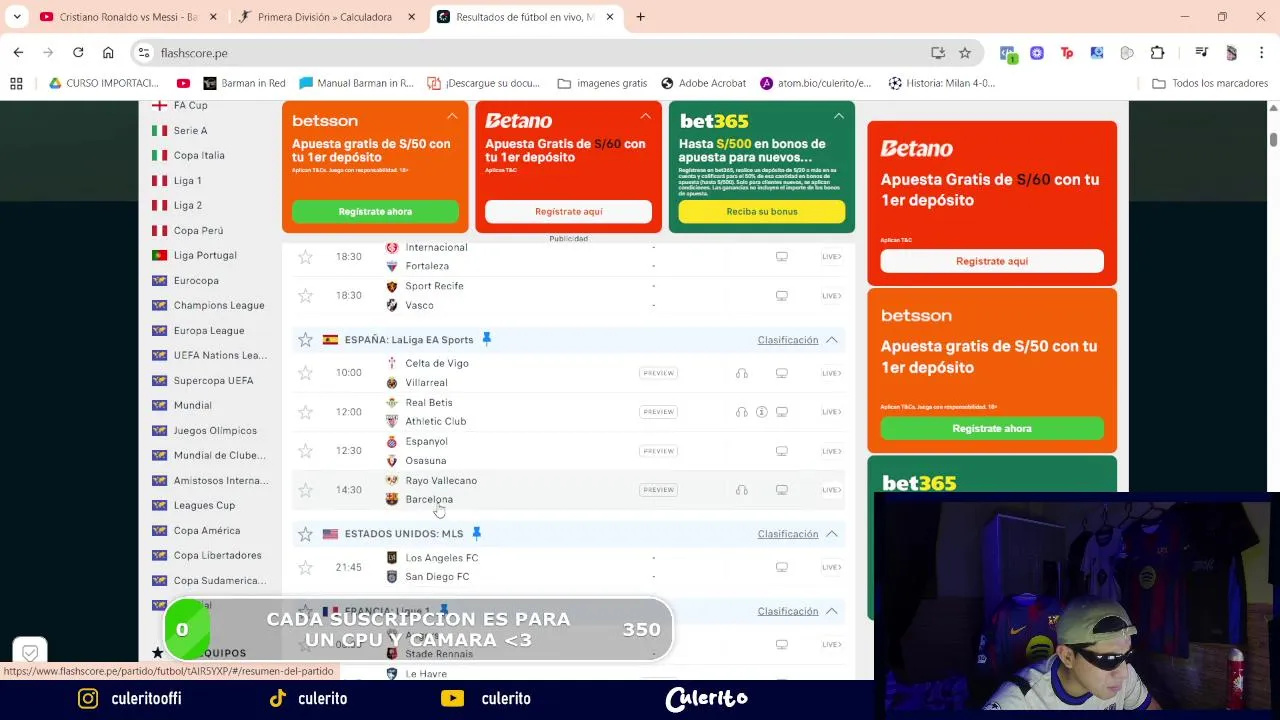Star the LaLiga EA Sports league header
The width and height of the screenshot is (1280, 720).
[x=305, y=340]
